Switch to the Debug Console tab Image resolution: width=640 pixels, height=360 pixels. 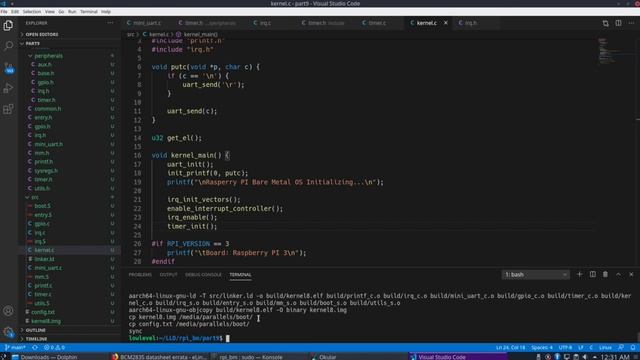click(x=203, y=275)
